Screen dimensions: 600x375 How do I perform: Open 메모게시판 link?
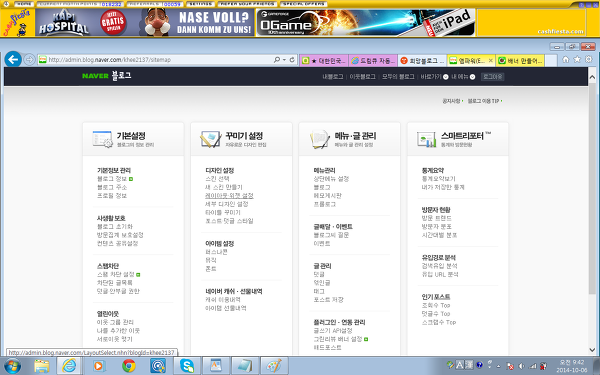pos(328,196)
